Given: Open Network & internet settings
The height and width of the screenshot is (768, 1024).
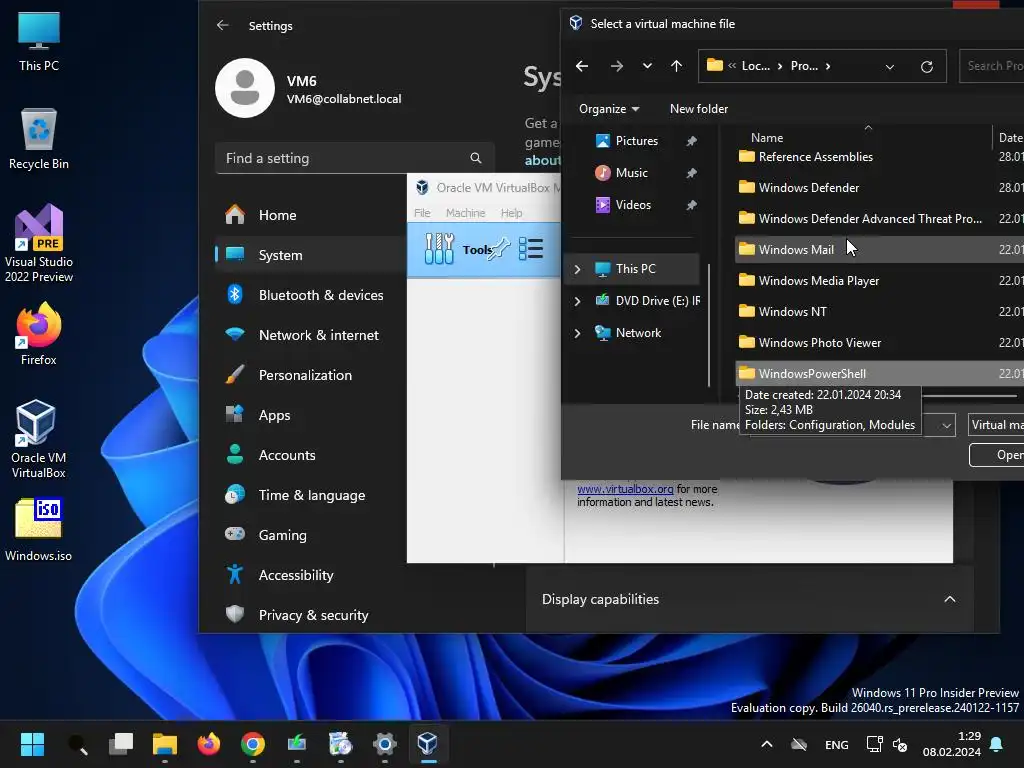Looking at the screenshot, I should click(310, 335).
